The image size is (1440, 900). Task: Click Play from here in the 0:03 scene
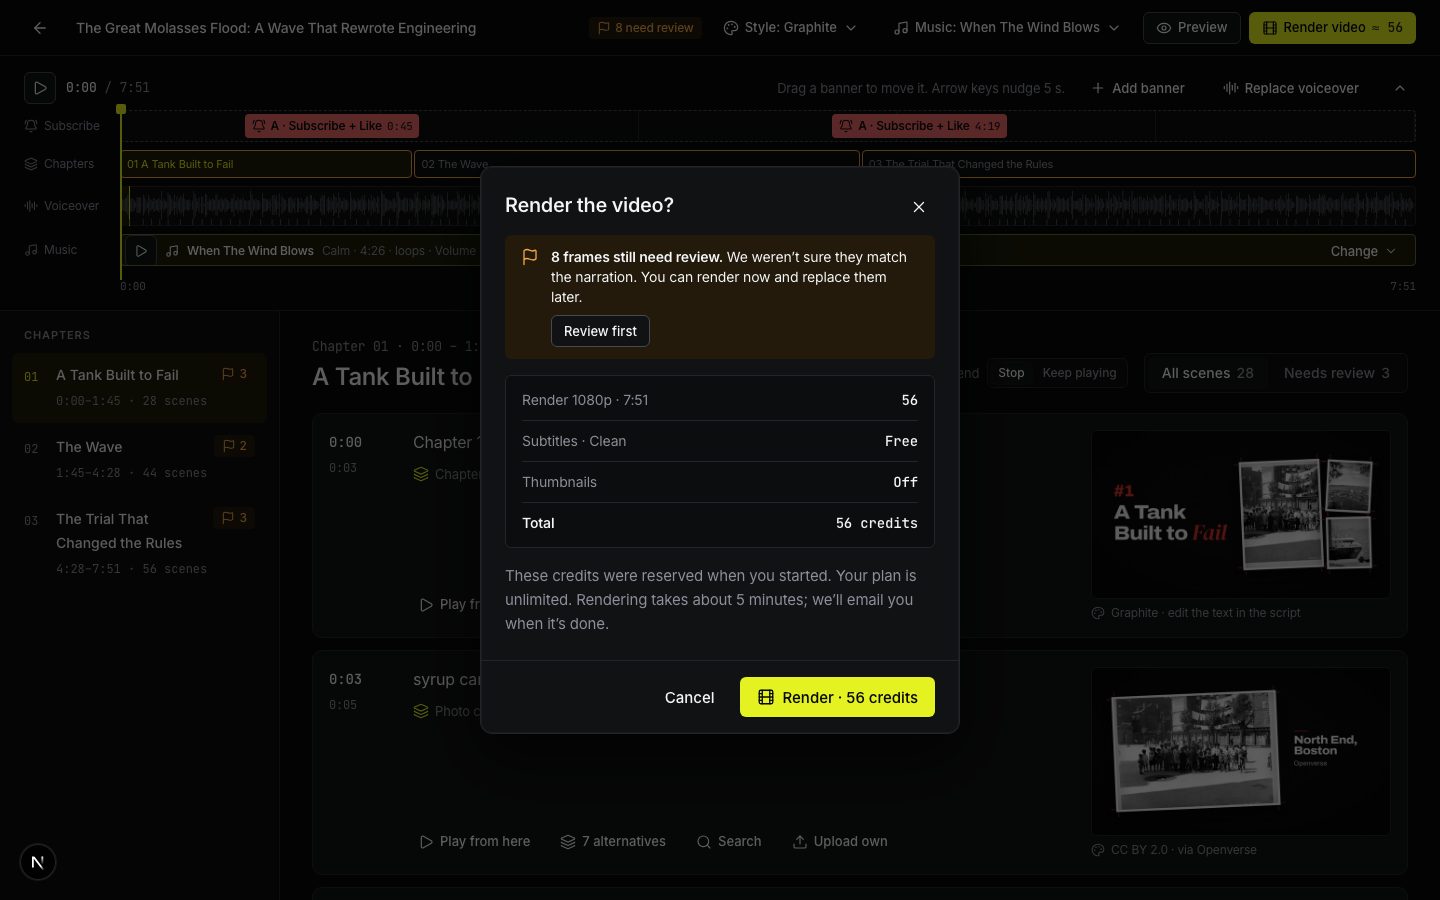coord(475,842)
